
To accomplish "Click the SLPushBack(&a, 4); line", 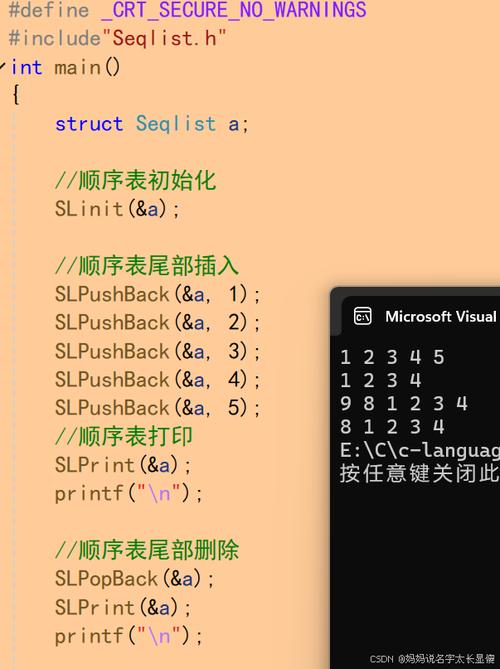I will click(x=157, y=379).
